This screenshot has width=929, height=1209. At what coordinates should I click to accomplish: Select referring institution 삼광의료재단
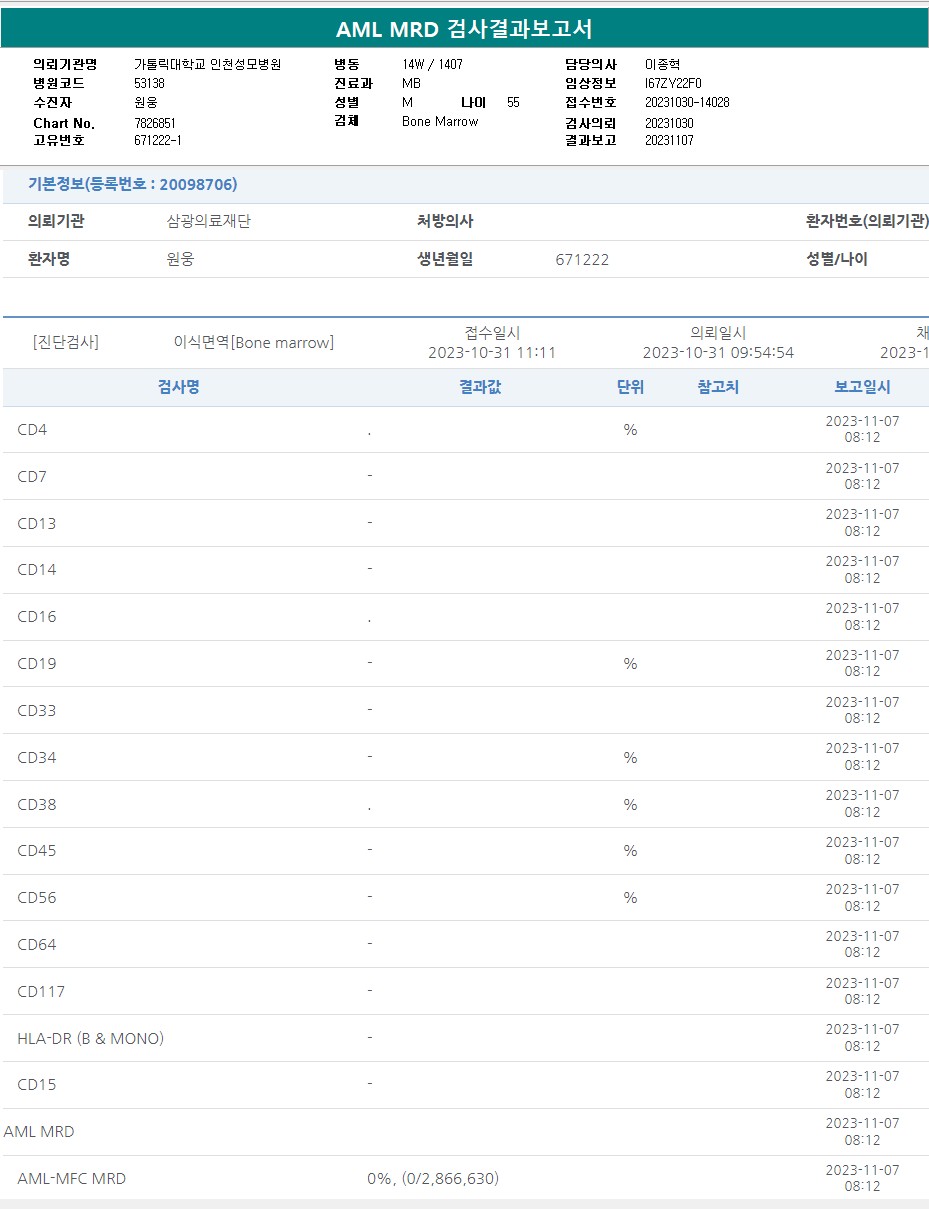208,222
